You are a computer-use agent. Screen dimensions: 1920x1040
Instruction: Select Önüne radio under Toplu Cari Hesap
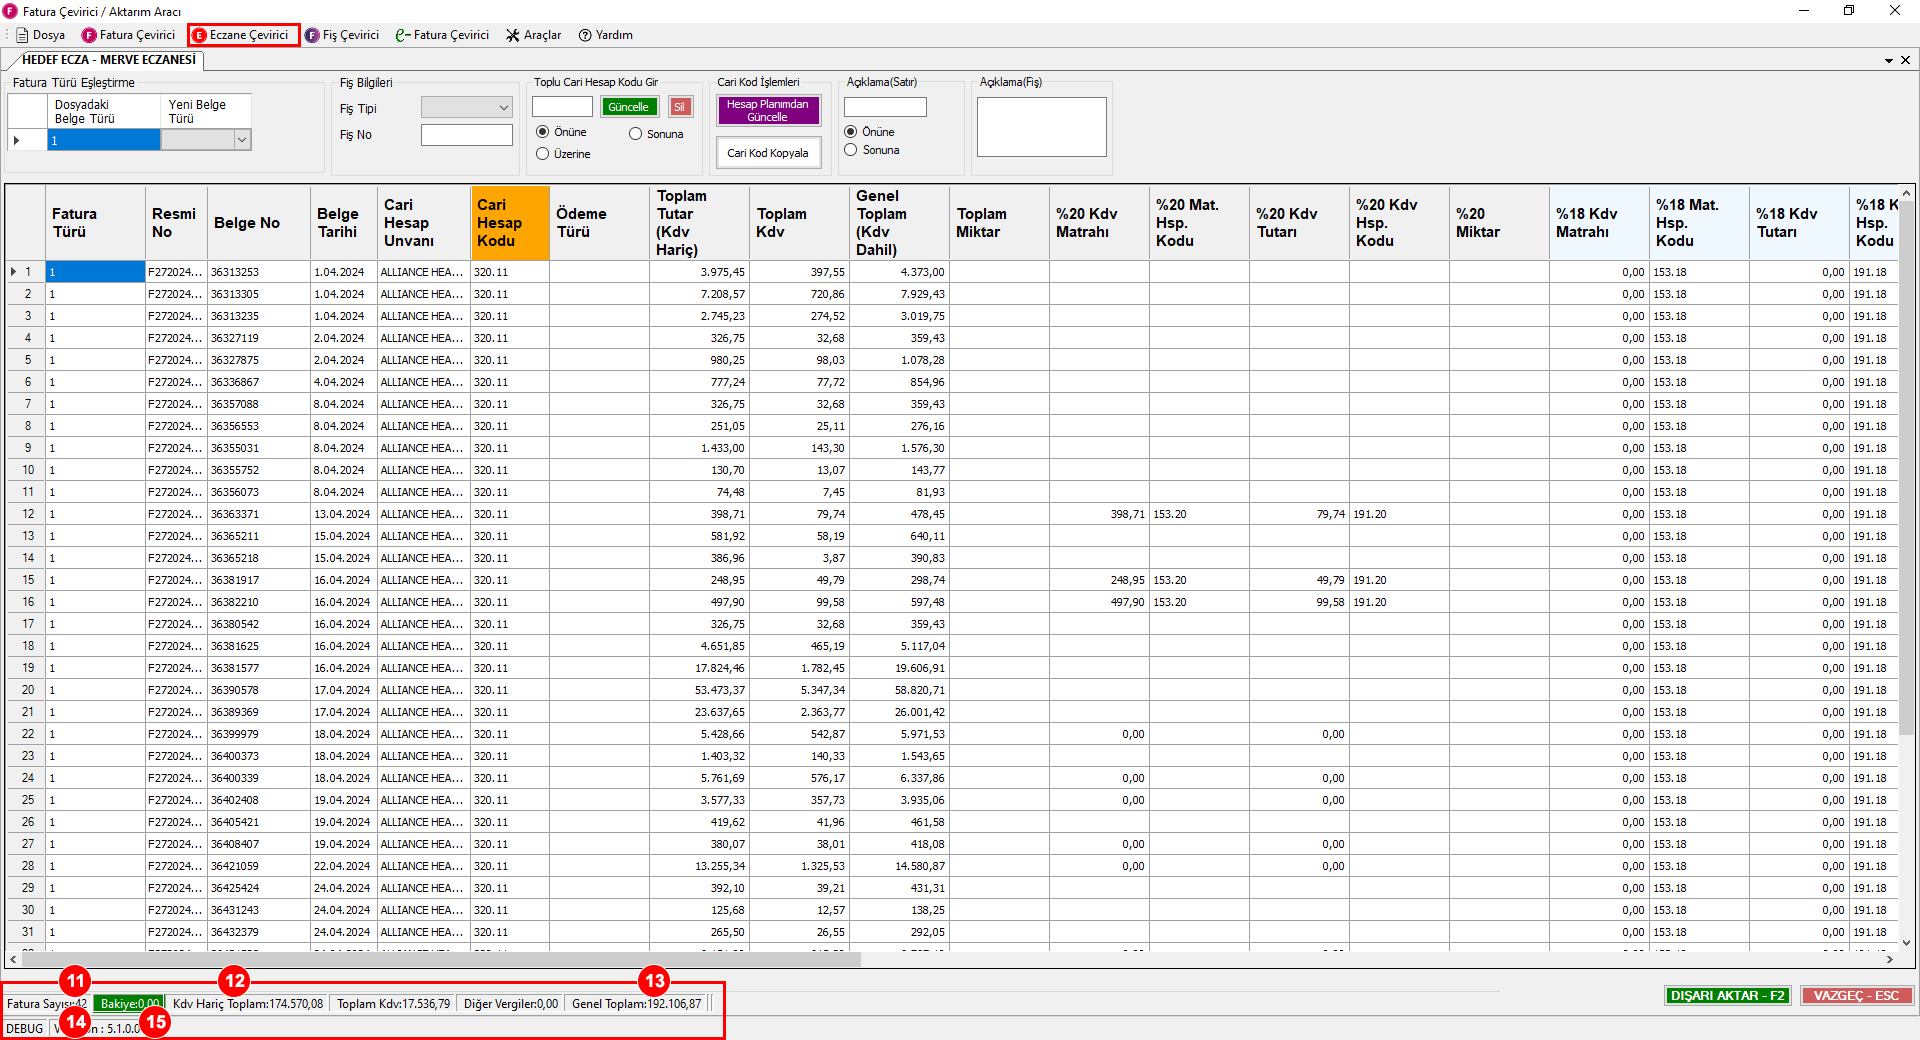pos(542,132)
